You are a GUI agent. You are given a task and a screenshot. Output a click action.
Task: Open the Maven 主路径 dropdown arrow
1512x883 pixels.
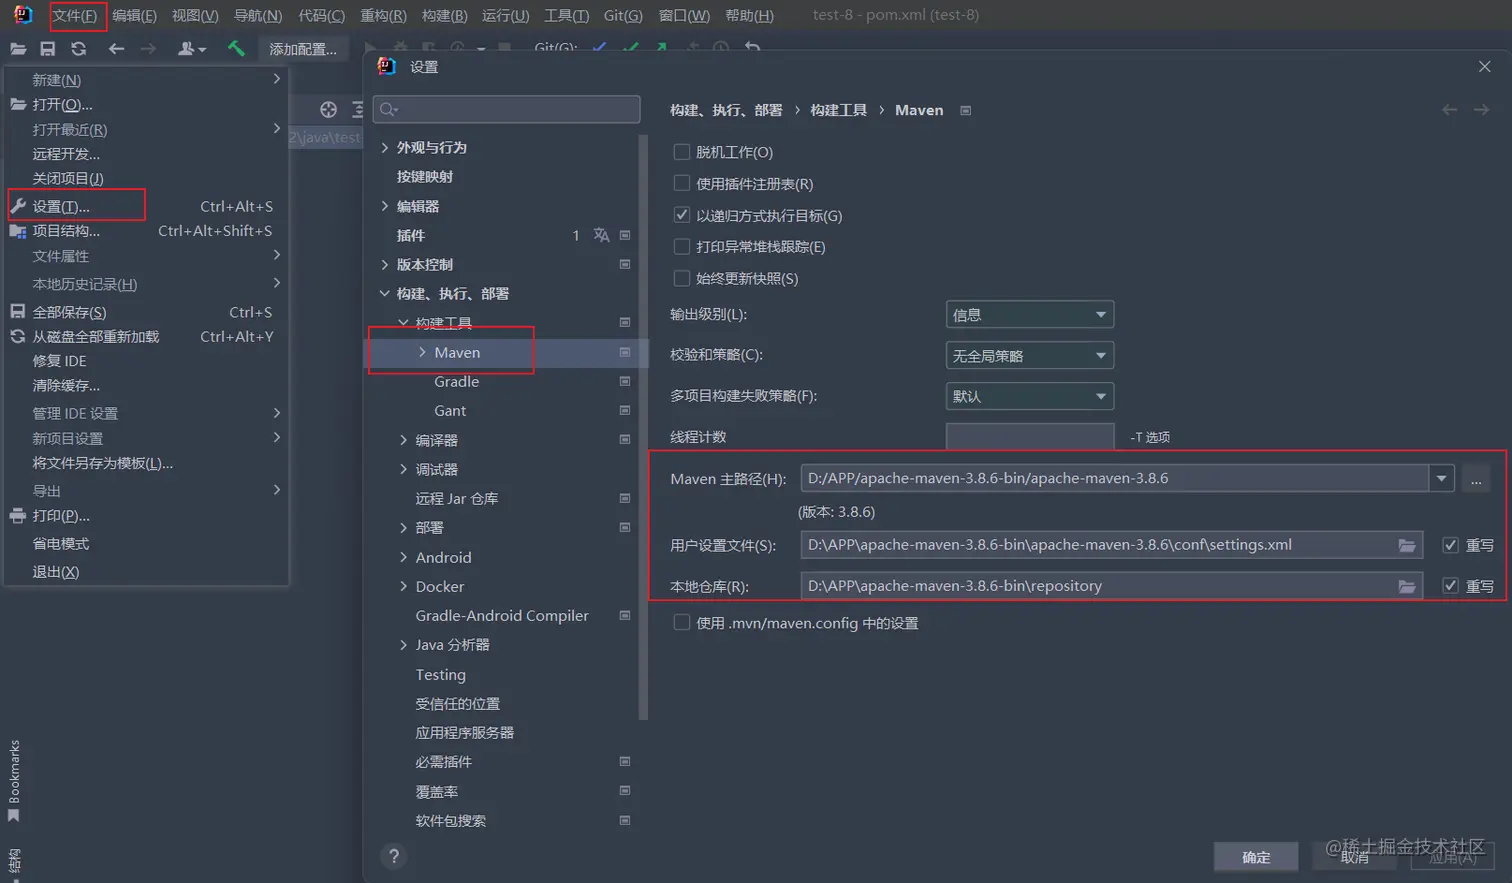tap(1441, 478)
